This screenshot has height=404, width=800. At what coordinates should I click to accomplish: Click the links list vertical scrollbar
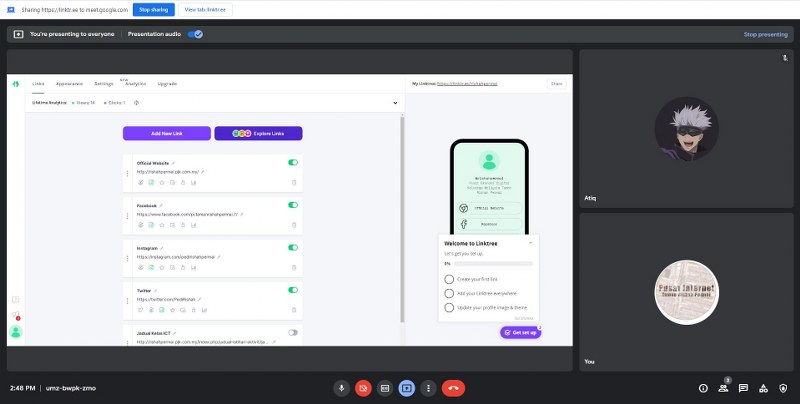[x=402, y=219]
